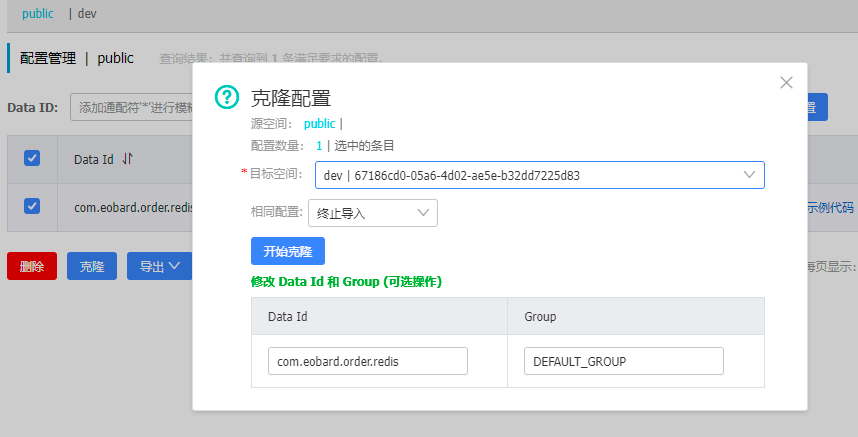Click the red 删除 button
Screen dimensions: 858x437
pos(32,266)
